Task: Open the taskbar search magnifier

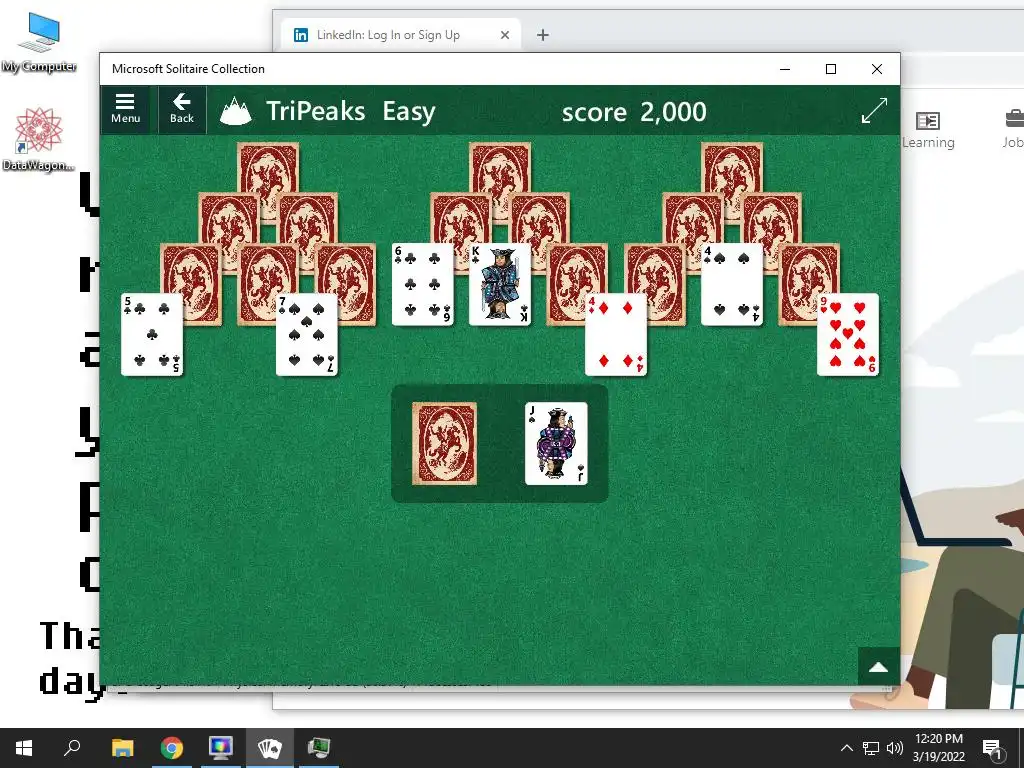Action: 72,748
